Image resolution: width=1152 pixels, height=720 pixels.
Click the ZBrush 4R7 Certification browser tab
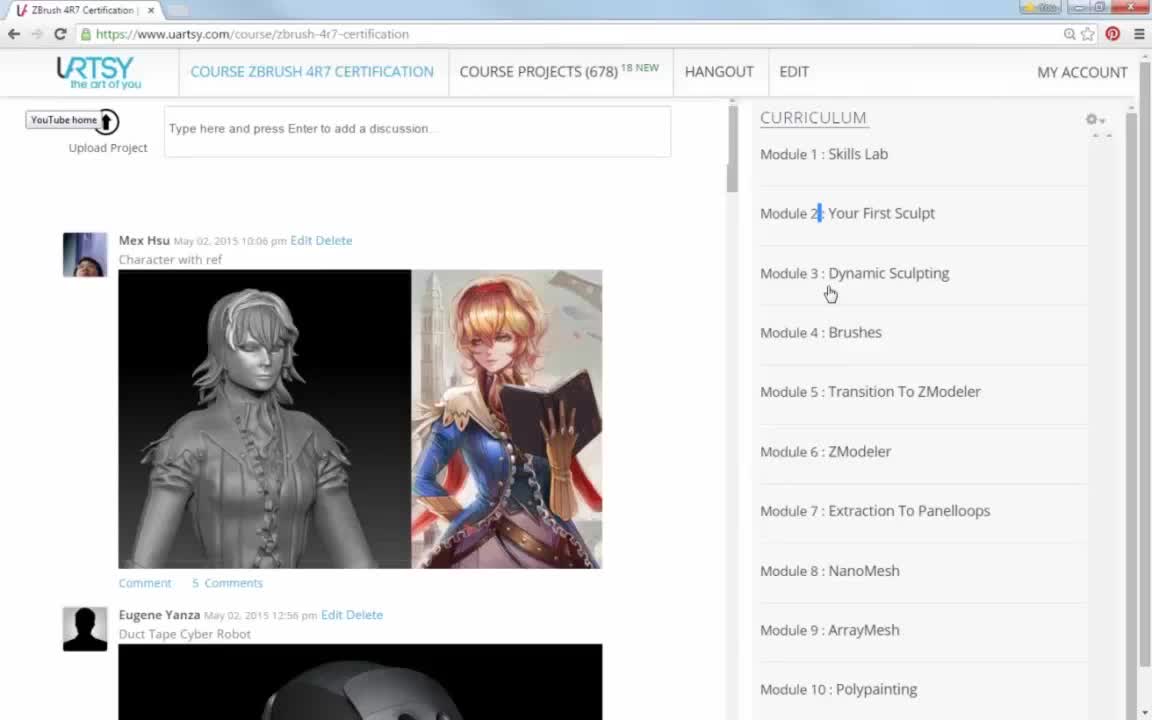point(82,10)
